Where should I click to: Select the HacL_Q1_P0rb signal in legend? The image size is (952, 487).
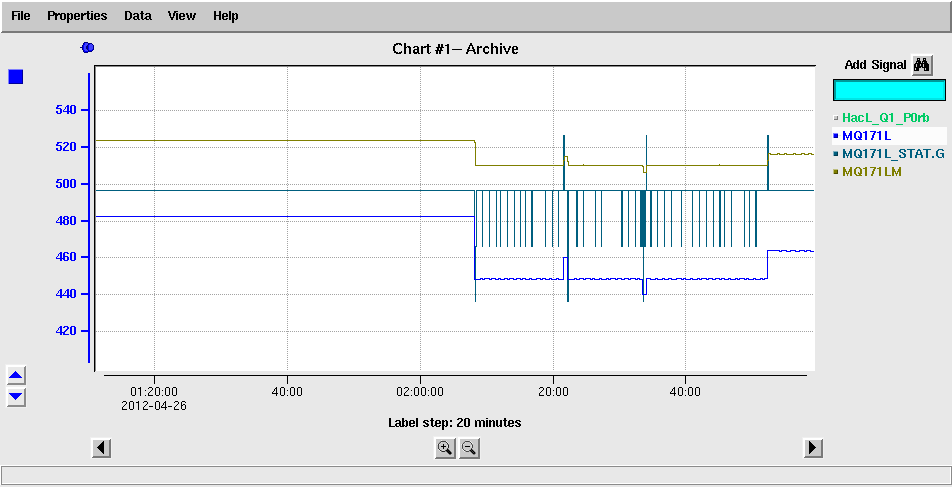[x=886, y=117]
